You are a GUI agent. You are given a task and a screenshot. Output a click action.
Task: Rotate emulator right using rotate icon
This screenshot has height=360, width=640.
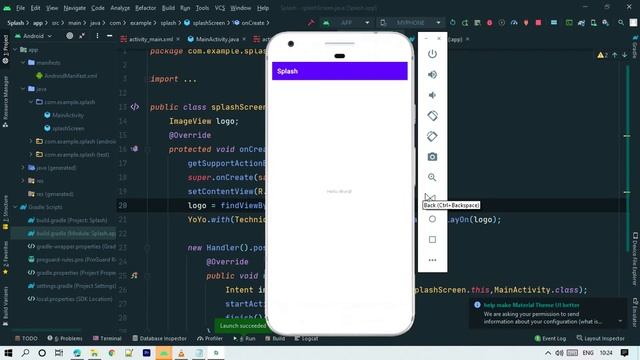432,136
